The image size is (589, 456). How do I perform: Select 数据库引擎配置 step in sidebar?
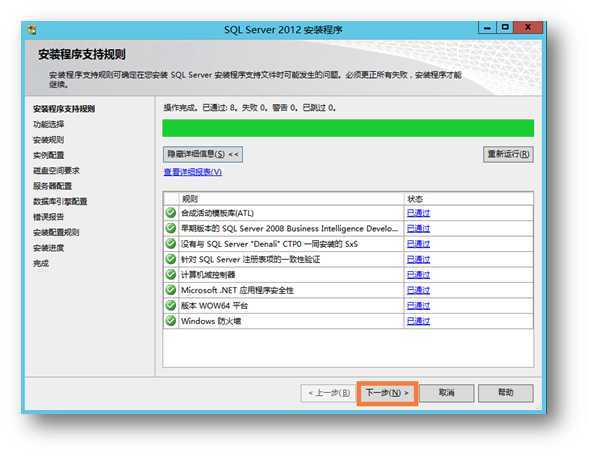click(60, 201)
